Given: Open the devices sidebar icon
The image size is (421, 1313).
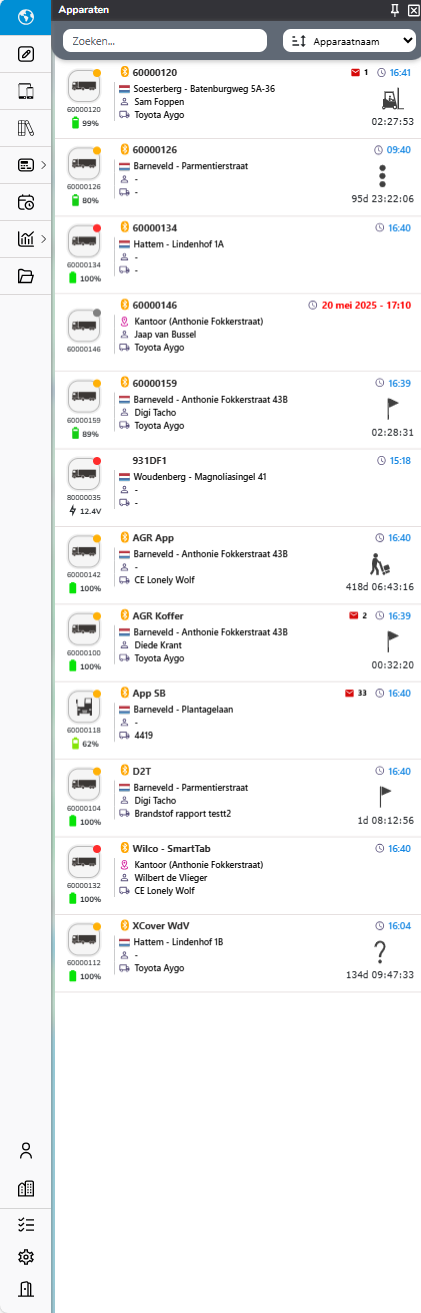Looking at the screenshot, I should coord(26,91).
